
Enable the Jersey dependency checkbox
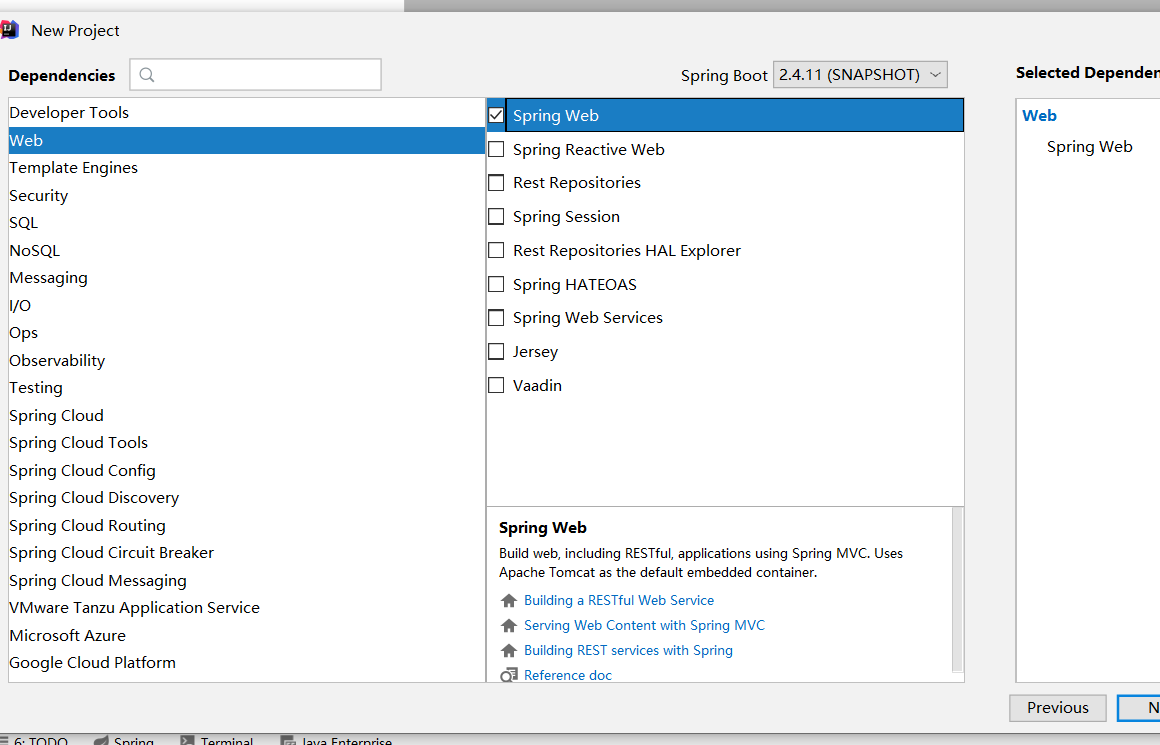tap(496, 352)
